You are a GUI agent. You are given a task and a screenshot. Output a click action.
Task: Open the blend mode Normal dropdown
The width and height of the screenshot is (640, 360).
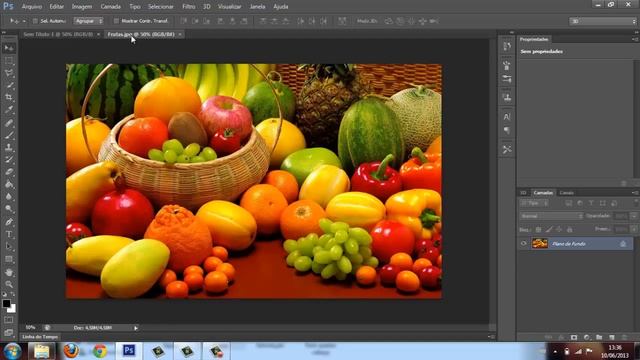[x=551, y=216]
